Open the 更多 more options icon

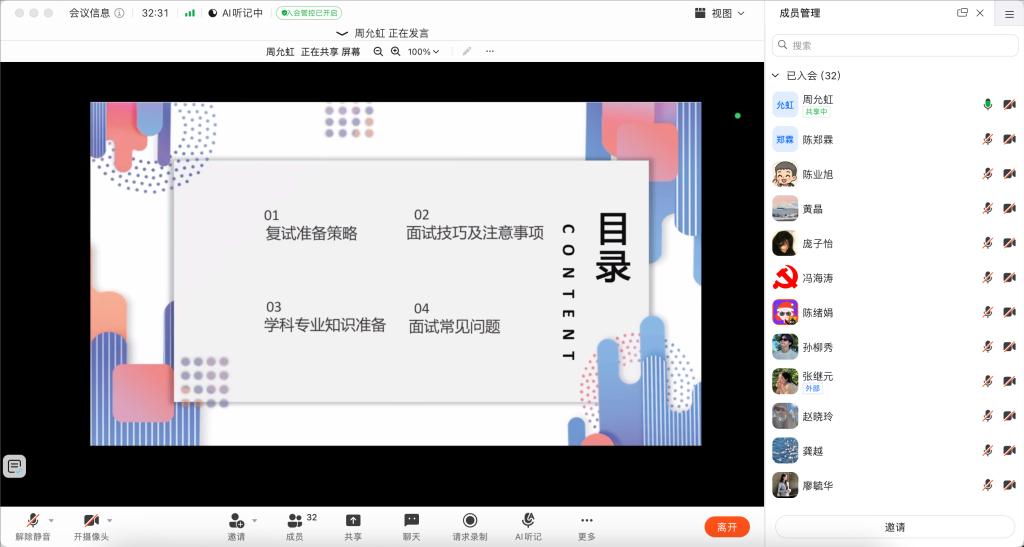586,520
